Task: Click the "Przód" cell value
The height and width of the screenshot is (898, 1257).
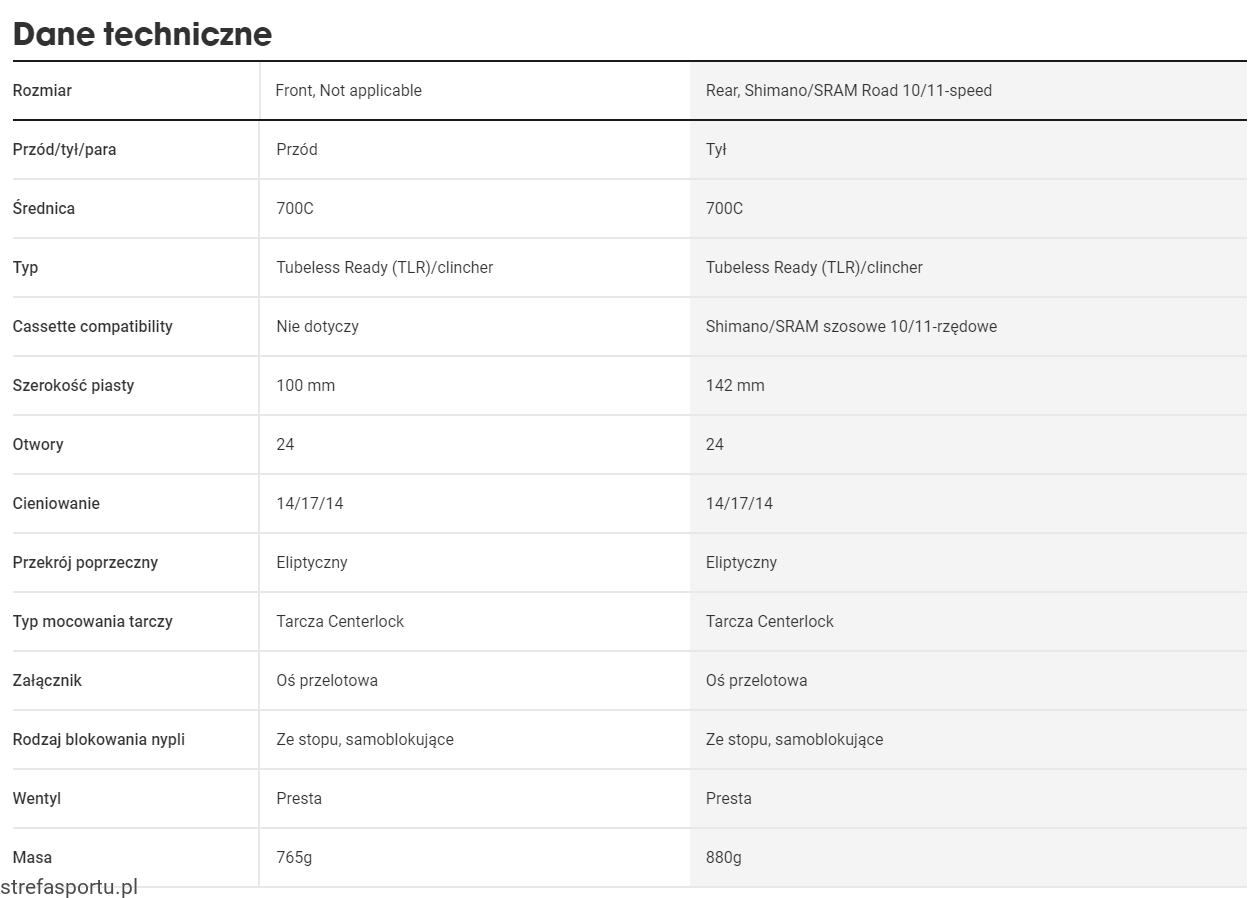Action: (297, 150)
